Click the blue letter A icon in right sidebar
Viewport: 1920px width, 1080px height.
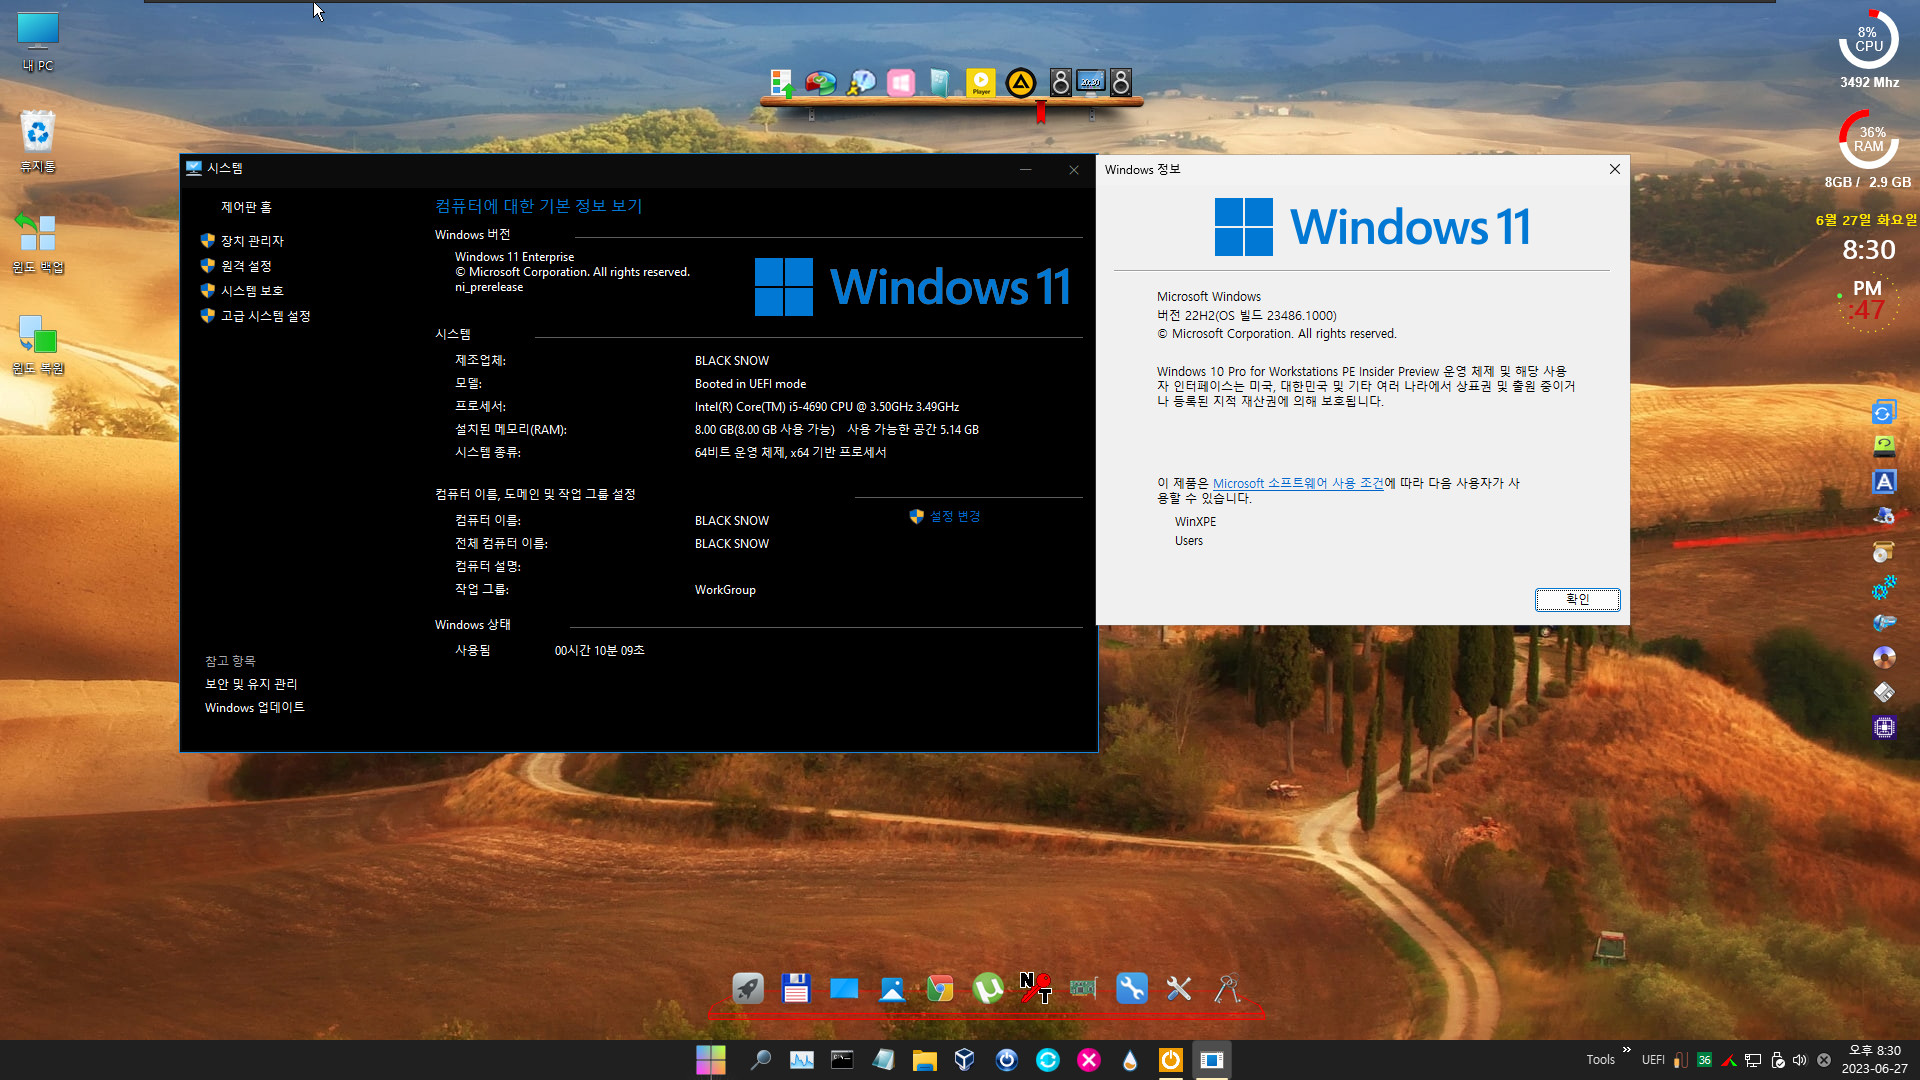click(x=1884, y=482)
